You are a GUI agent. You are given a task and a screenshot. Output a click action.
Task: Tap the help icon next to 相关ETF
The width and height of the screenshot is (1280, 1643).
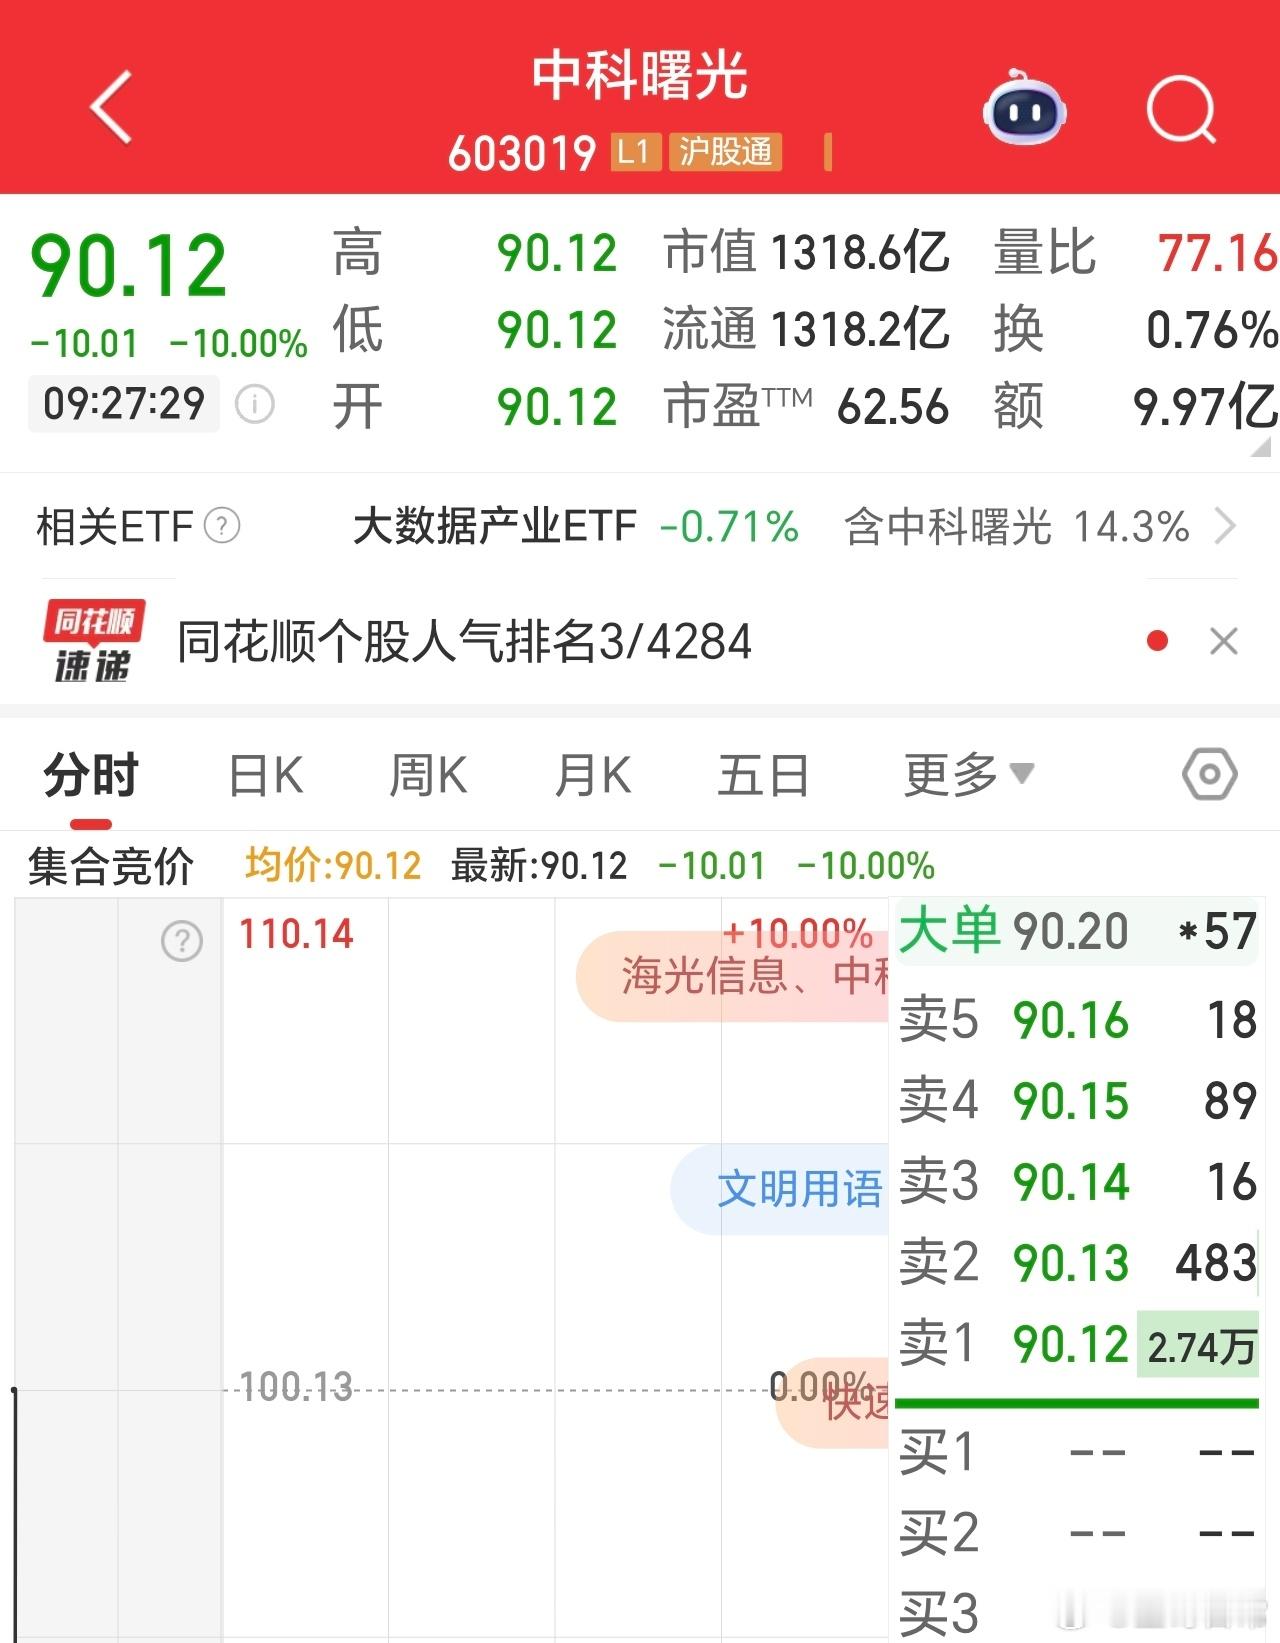(222, 526)
